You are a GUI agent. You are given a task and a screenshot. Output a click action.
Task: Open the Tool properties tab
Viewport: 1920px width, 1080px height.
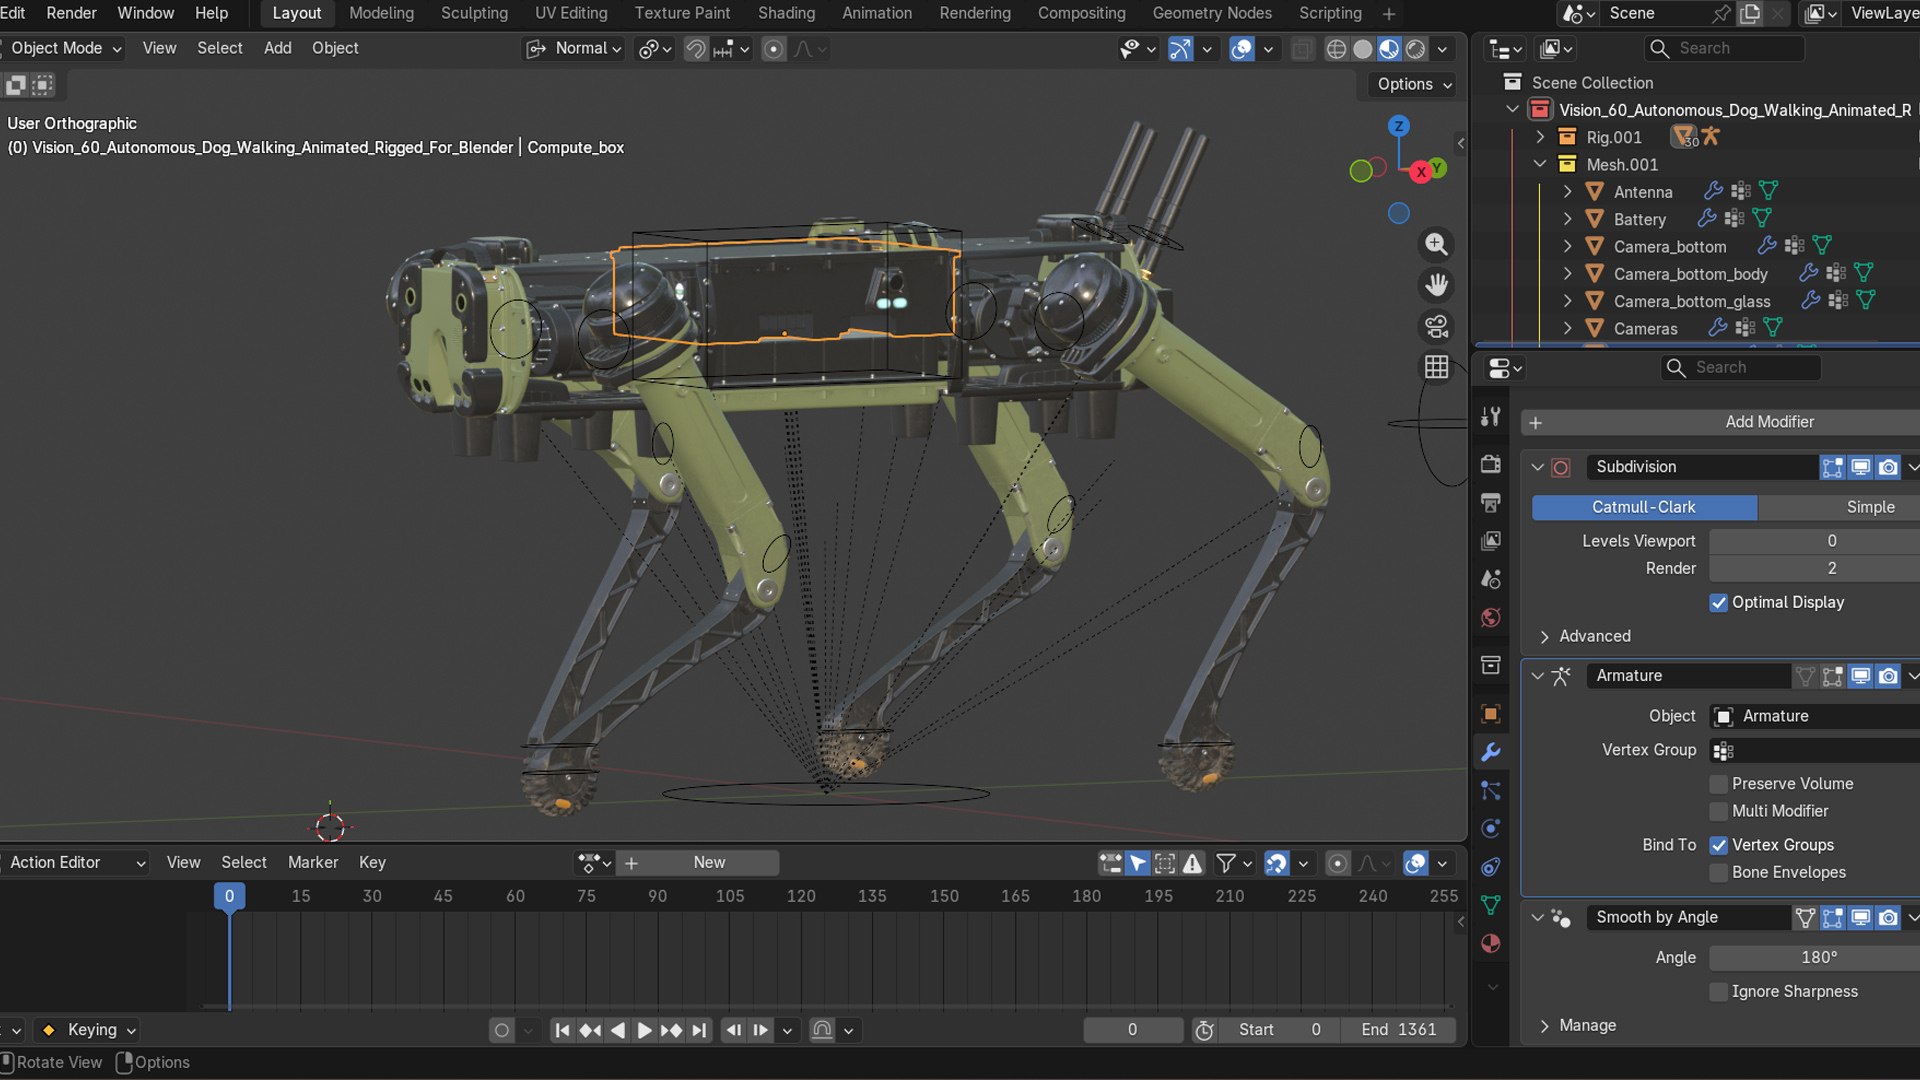coord(1491,417)
